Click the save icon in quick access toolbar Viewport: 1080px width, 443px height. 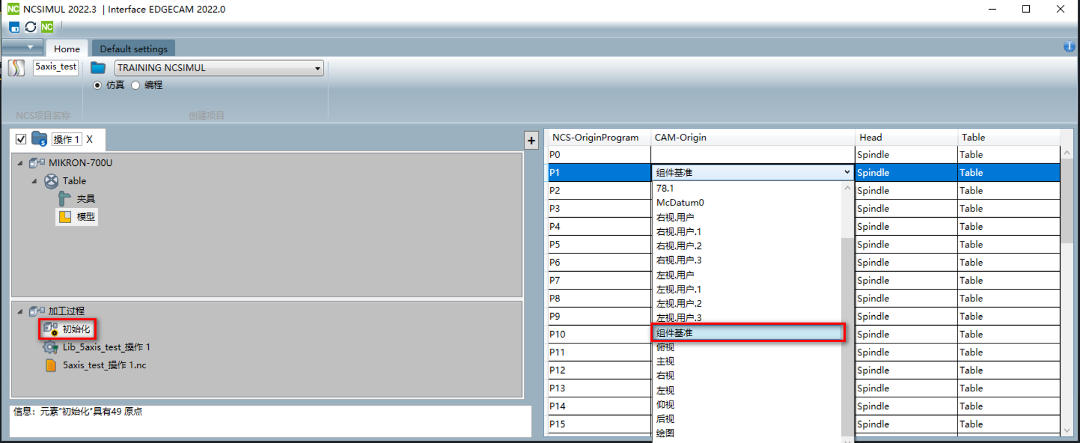point(14,27)
